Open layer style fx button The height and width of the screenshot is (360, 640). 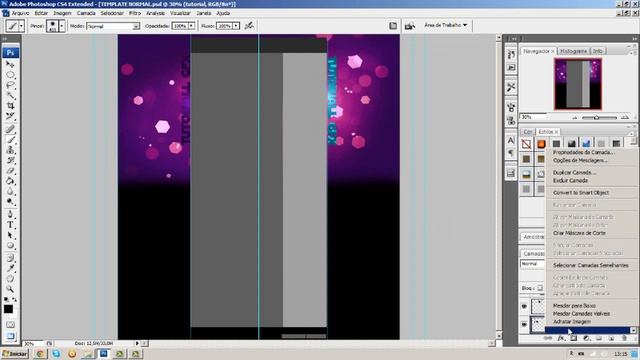[x=561, y=338]
